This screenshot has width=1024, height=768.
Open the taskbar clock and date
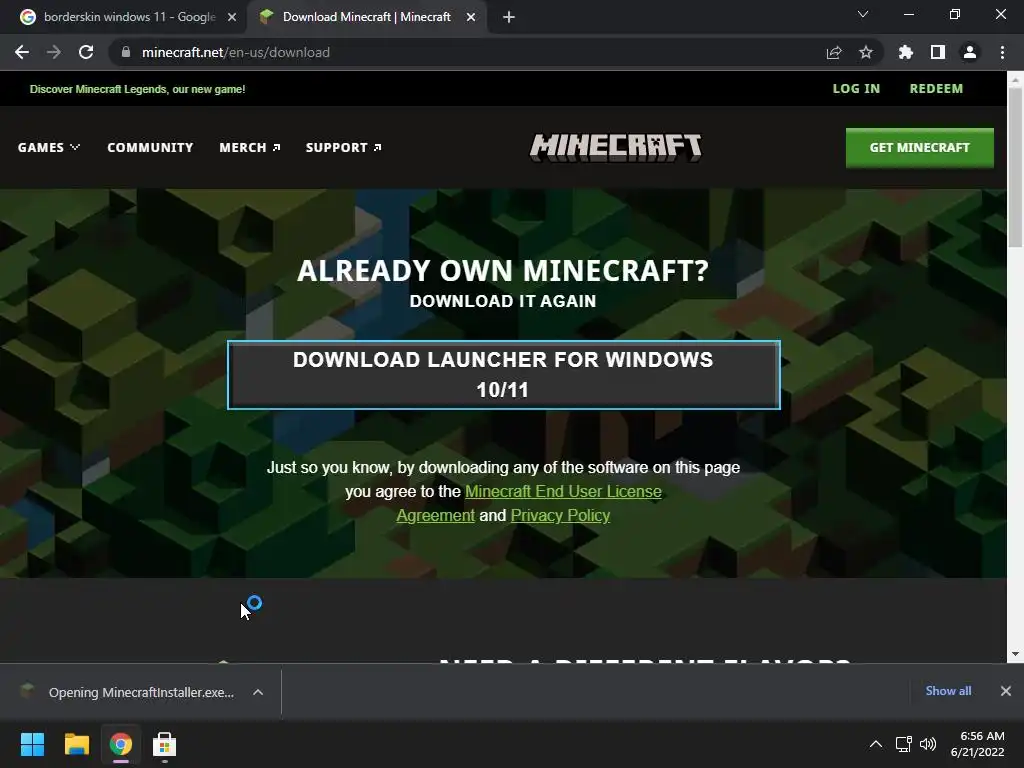tap(978, 744)
